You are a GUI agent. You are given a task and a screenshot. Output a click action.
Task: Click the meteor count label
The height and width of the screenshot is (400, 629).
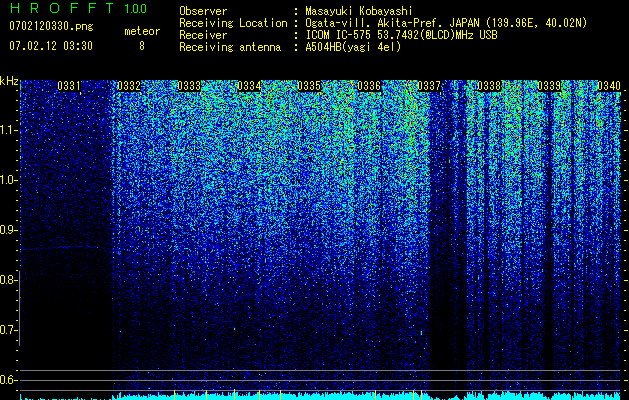tap(142, 31)
